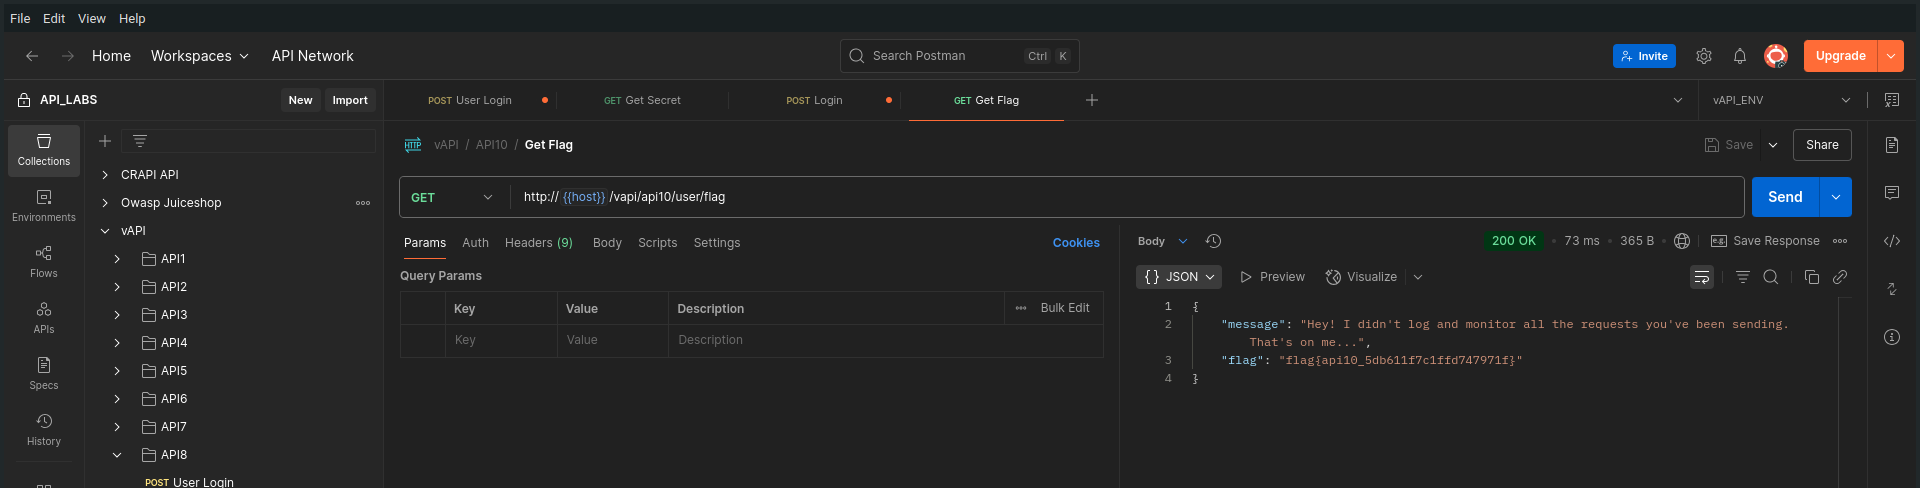
Task: Open the Scripts tab
Action: [658, 243]
